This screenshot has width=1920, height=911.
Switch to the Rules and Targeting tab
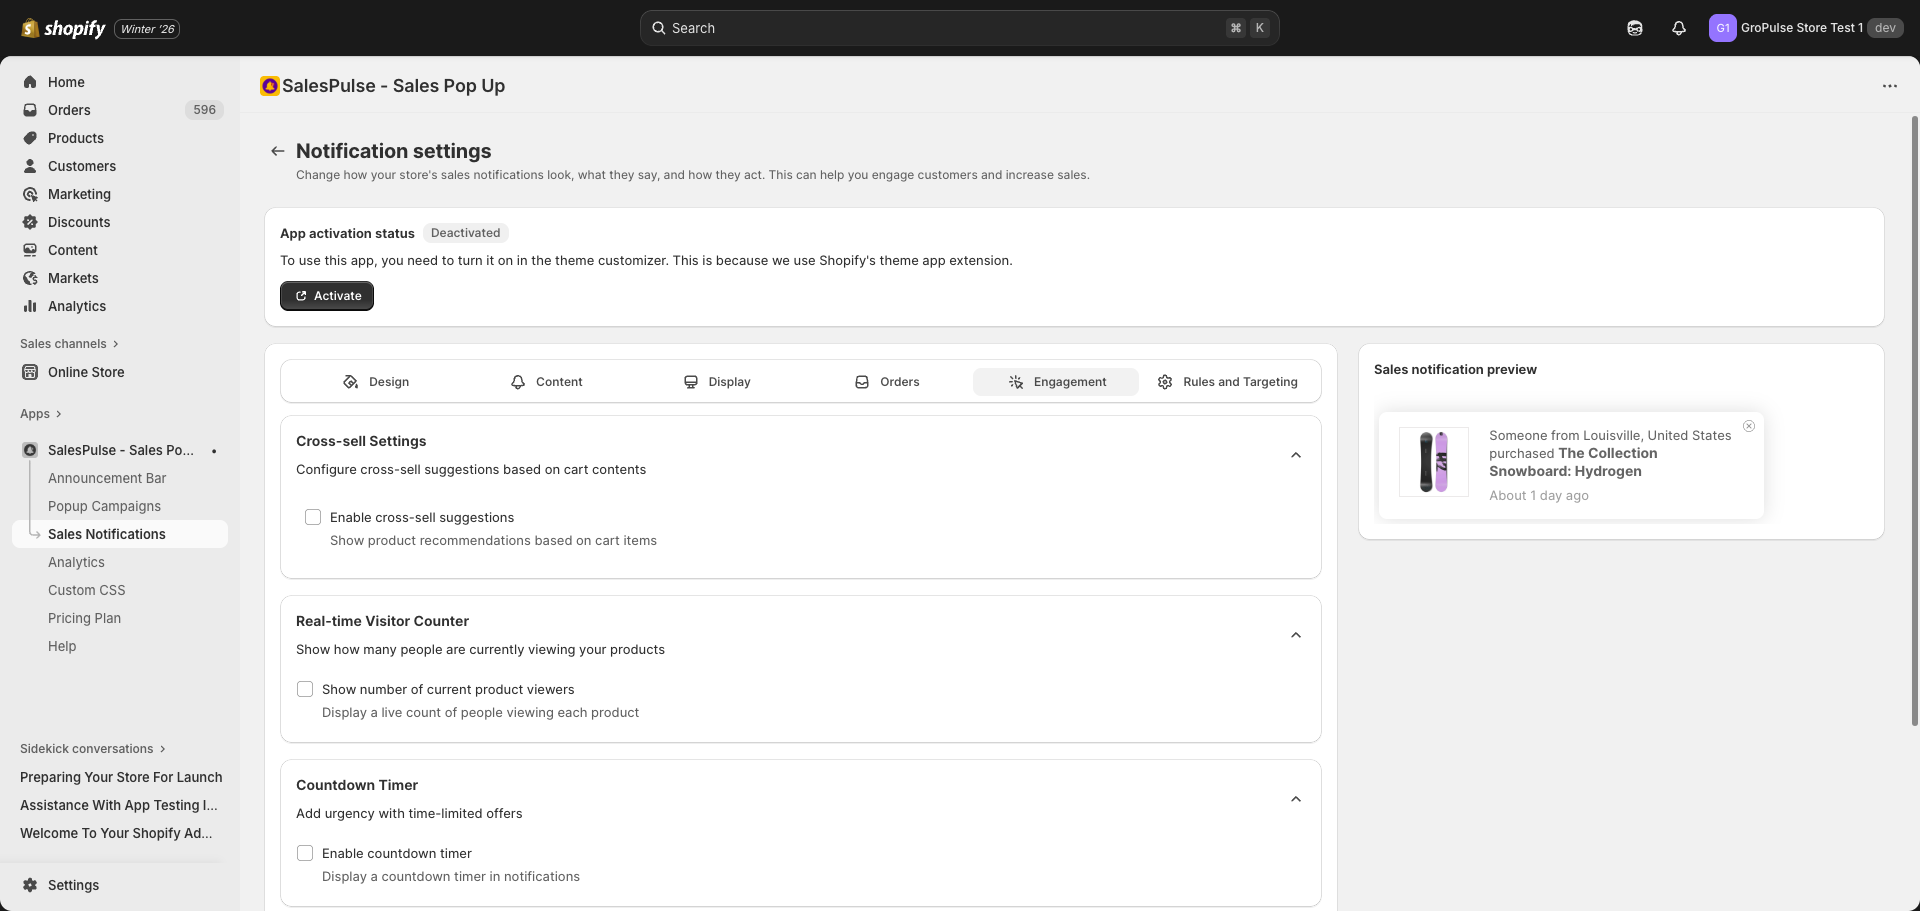click(1227, 381)
